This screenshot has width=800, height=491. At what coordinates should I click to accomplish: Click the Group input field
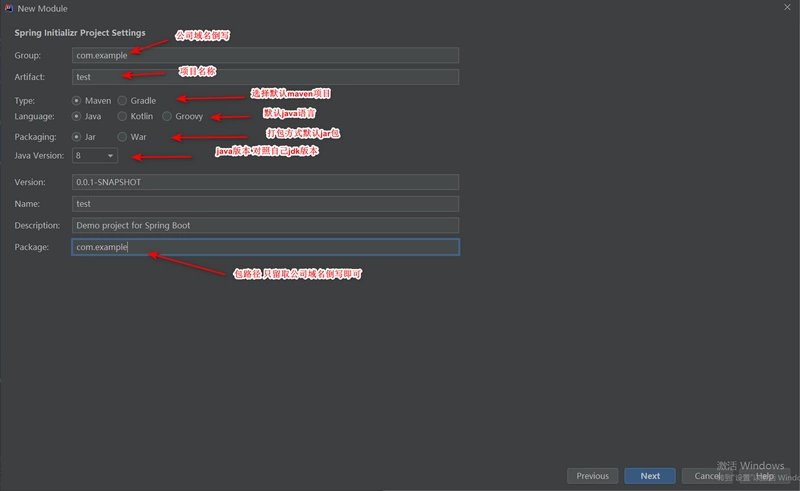click(265, 55)
